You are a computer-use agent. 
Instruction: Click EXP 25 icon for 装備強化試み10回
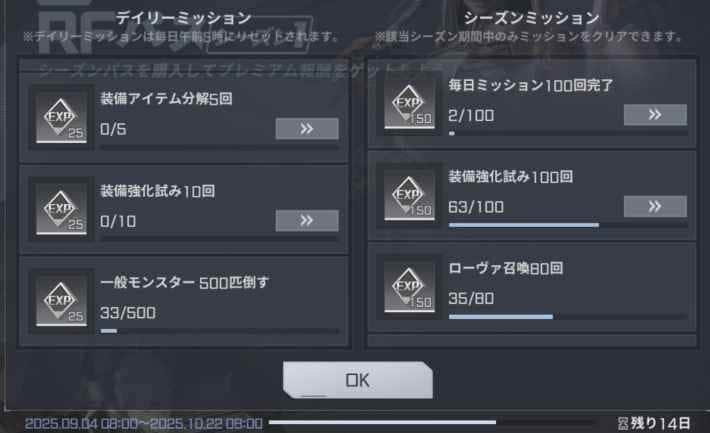click(x=61, y=210)
